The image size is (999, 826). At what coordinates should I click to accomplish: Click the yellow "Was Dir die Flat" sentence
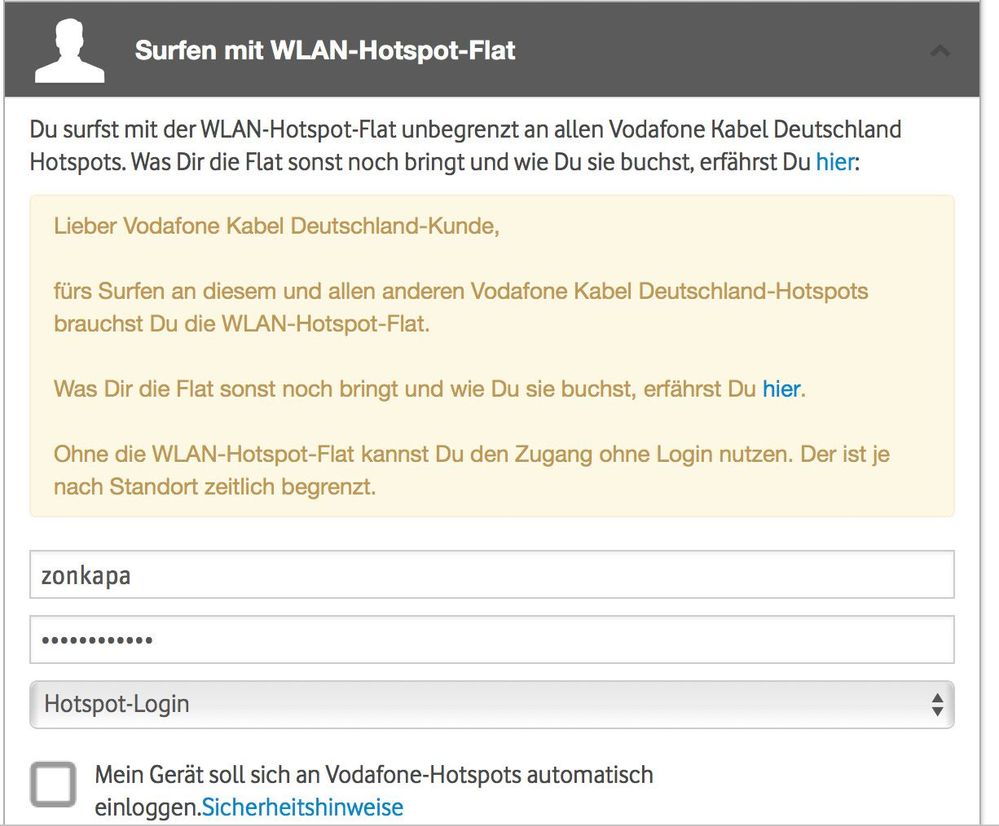(x=404, y=389)
